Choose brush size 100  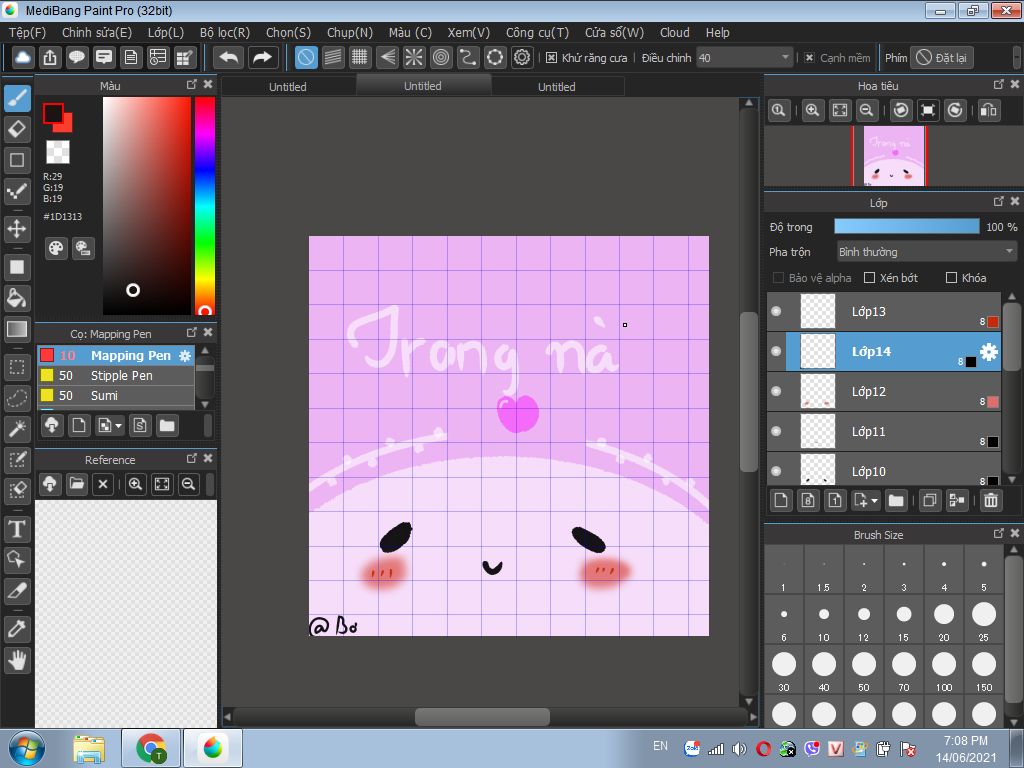click(944, 669)
